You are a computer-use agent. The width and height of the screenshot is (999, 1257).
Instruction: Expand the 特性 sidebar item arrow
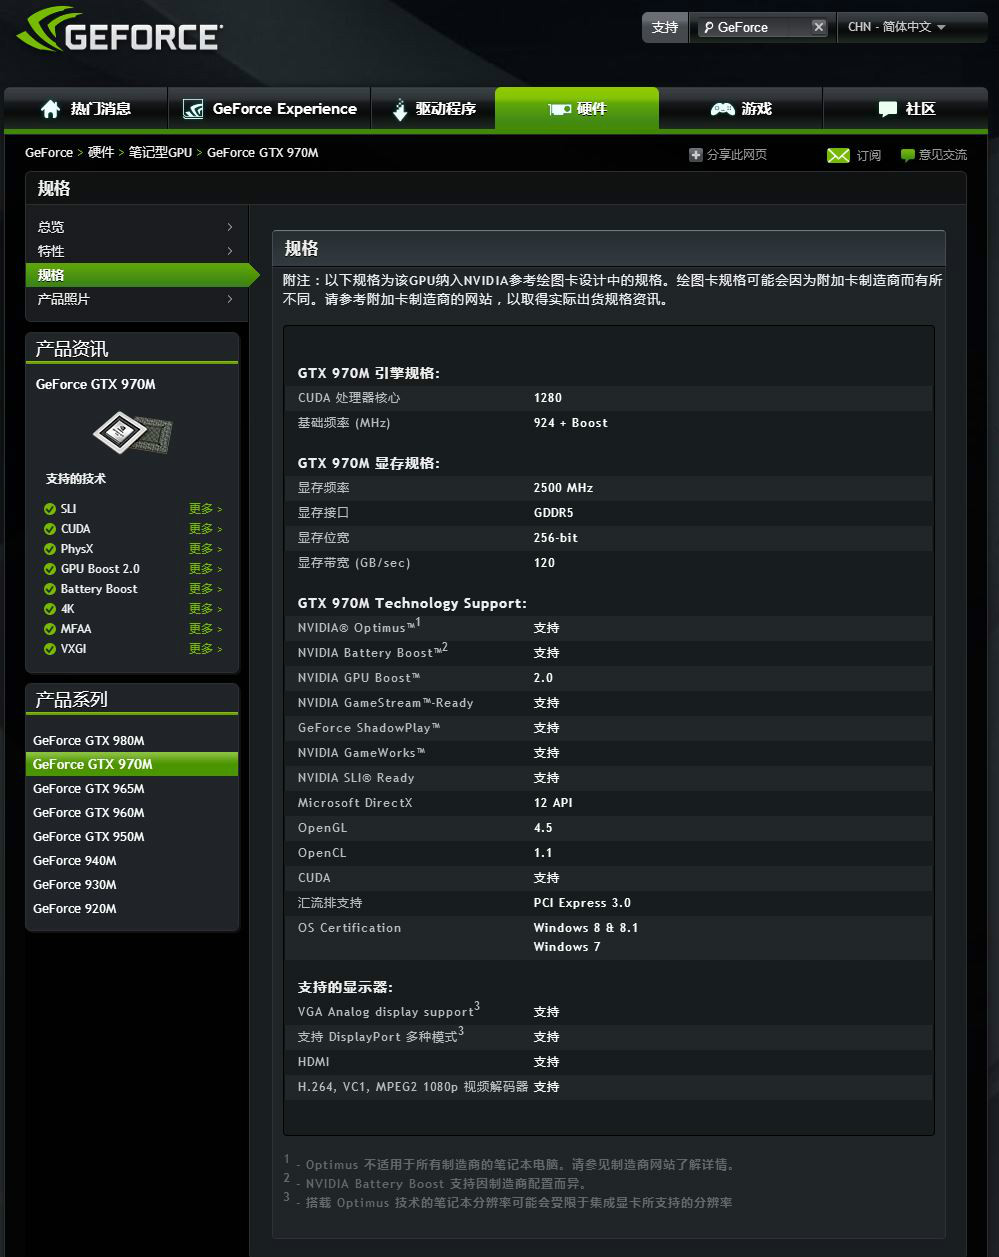(230, 251)
